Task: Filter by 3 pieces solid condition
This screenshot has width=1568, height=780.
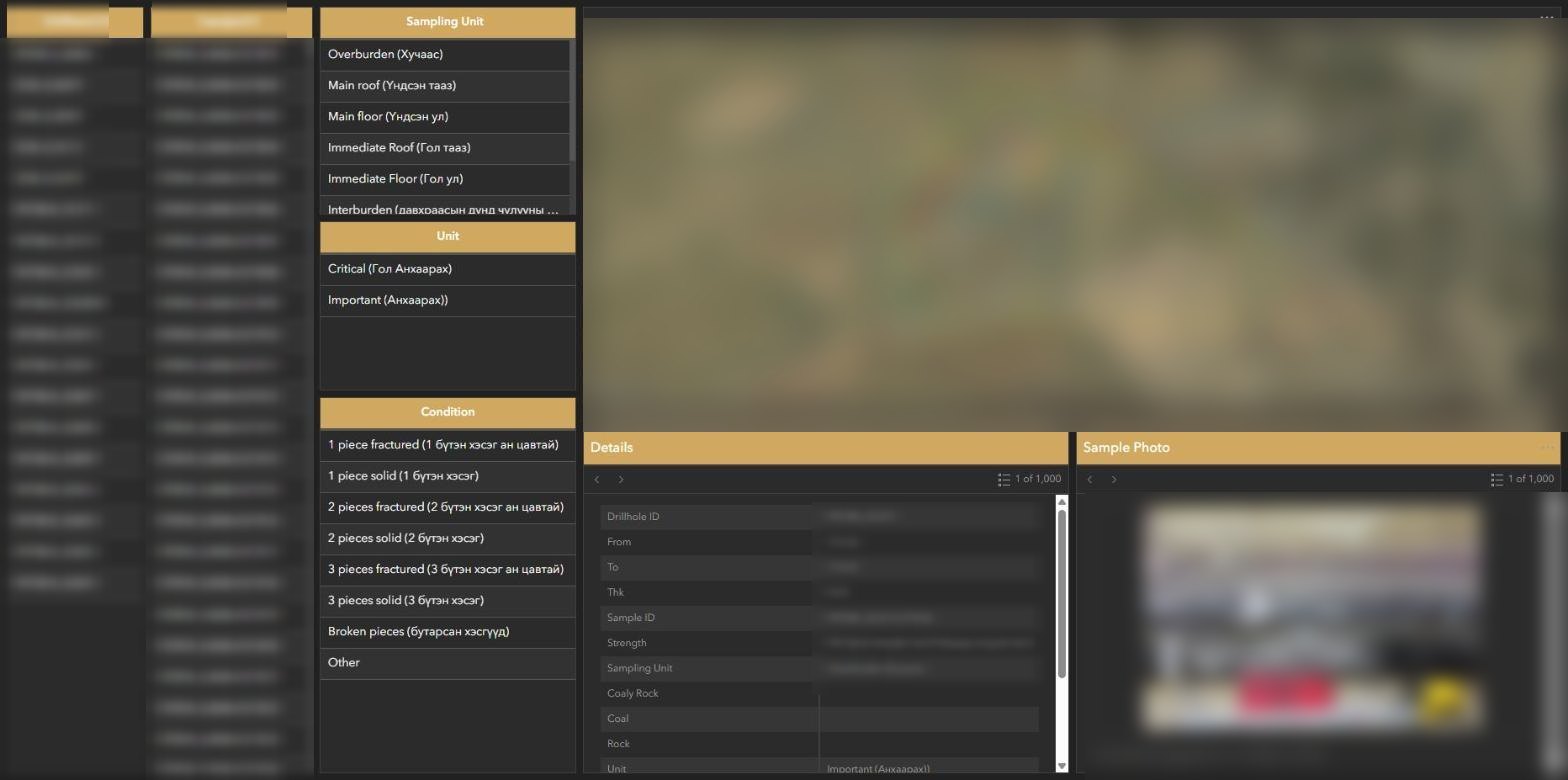Action: click(x=447, y=600)
